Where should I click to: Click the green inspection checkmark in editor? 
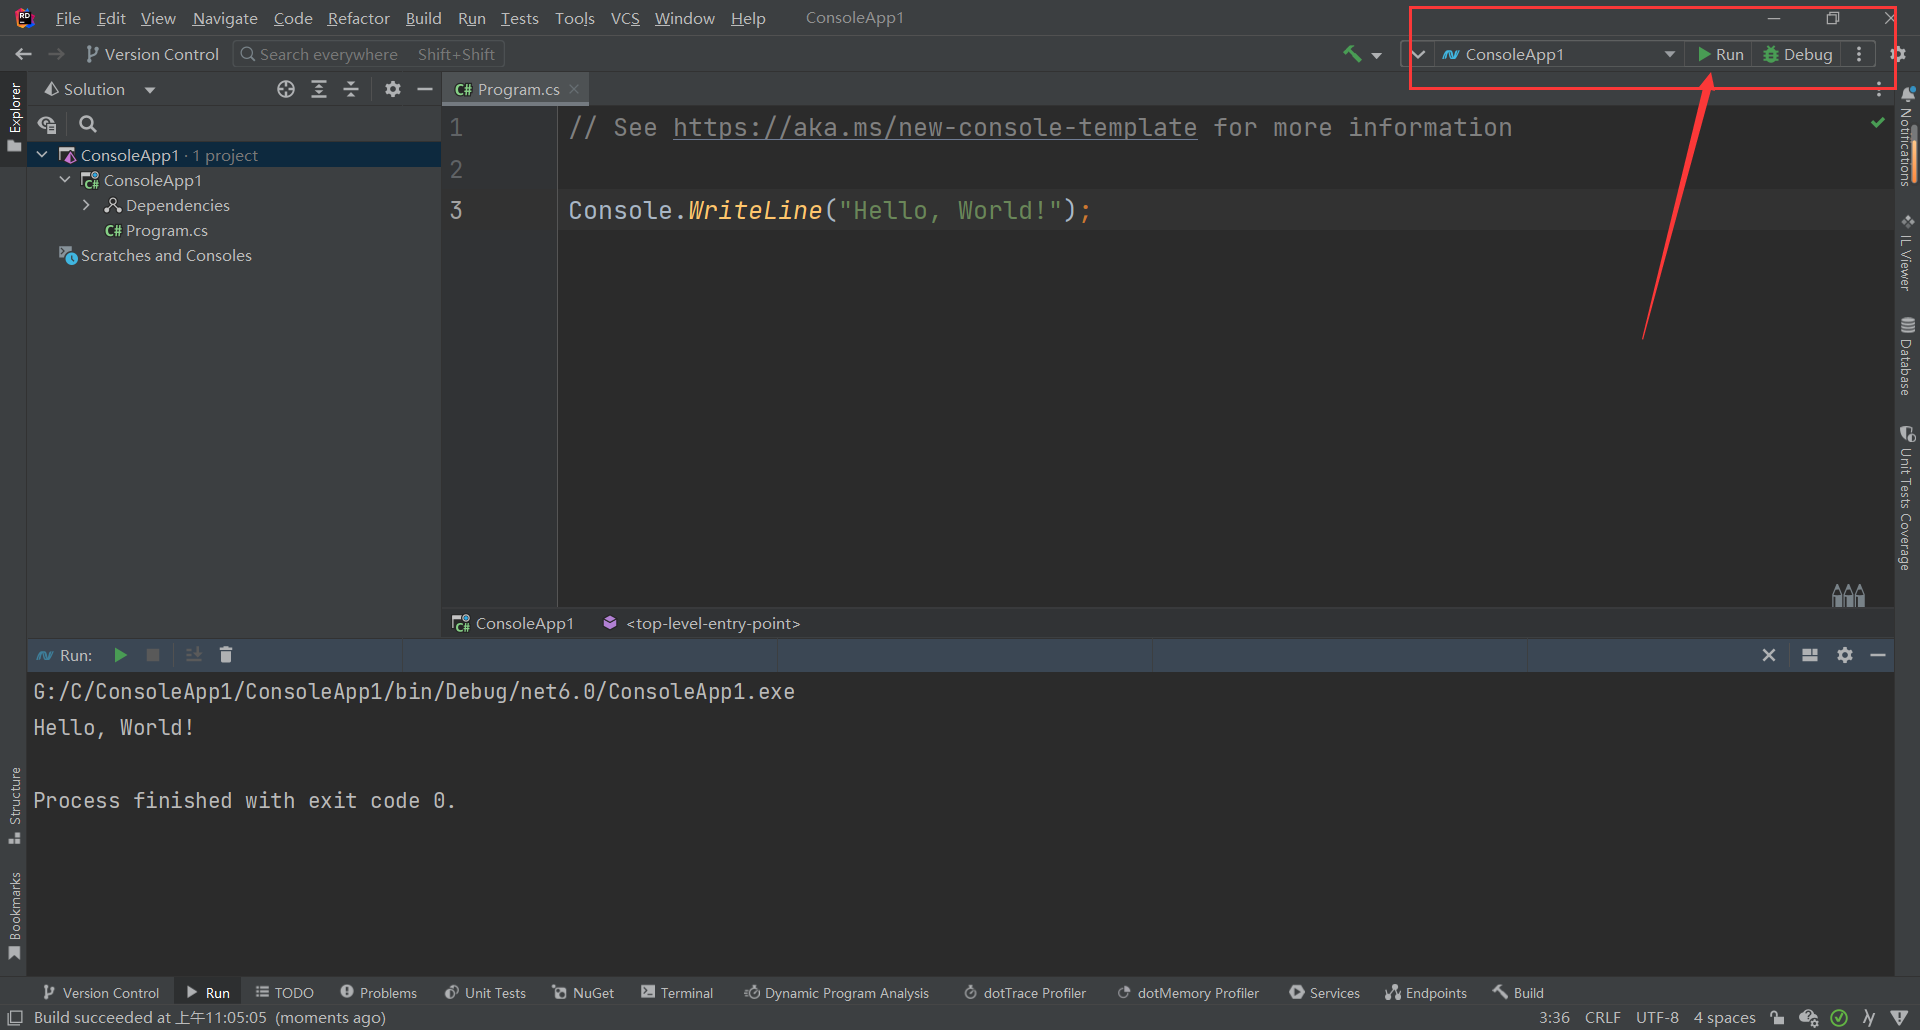[x=1878, y=122]
